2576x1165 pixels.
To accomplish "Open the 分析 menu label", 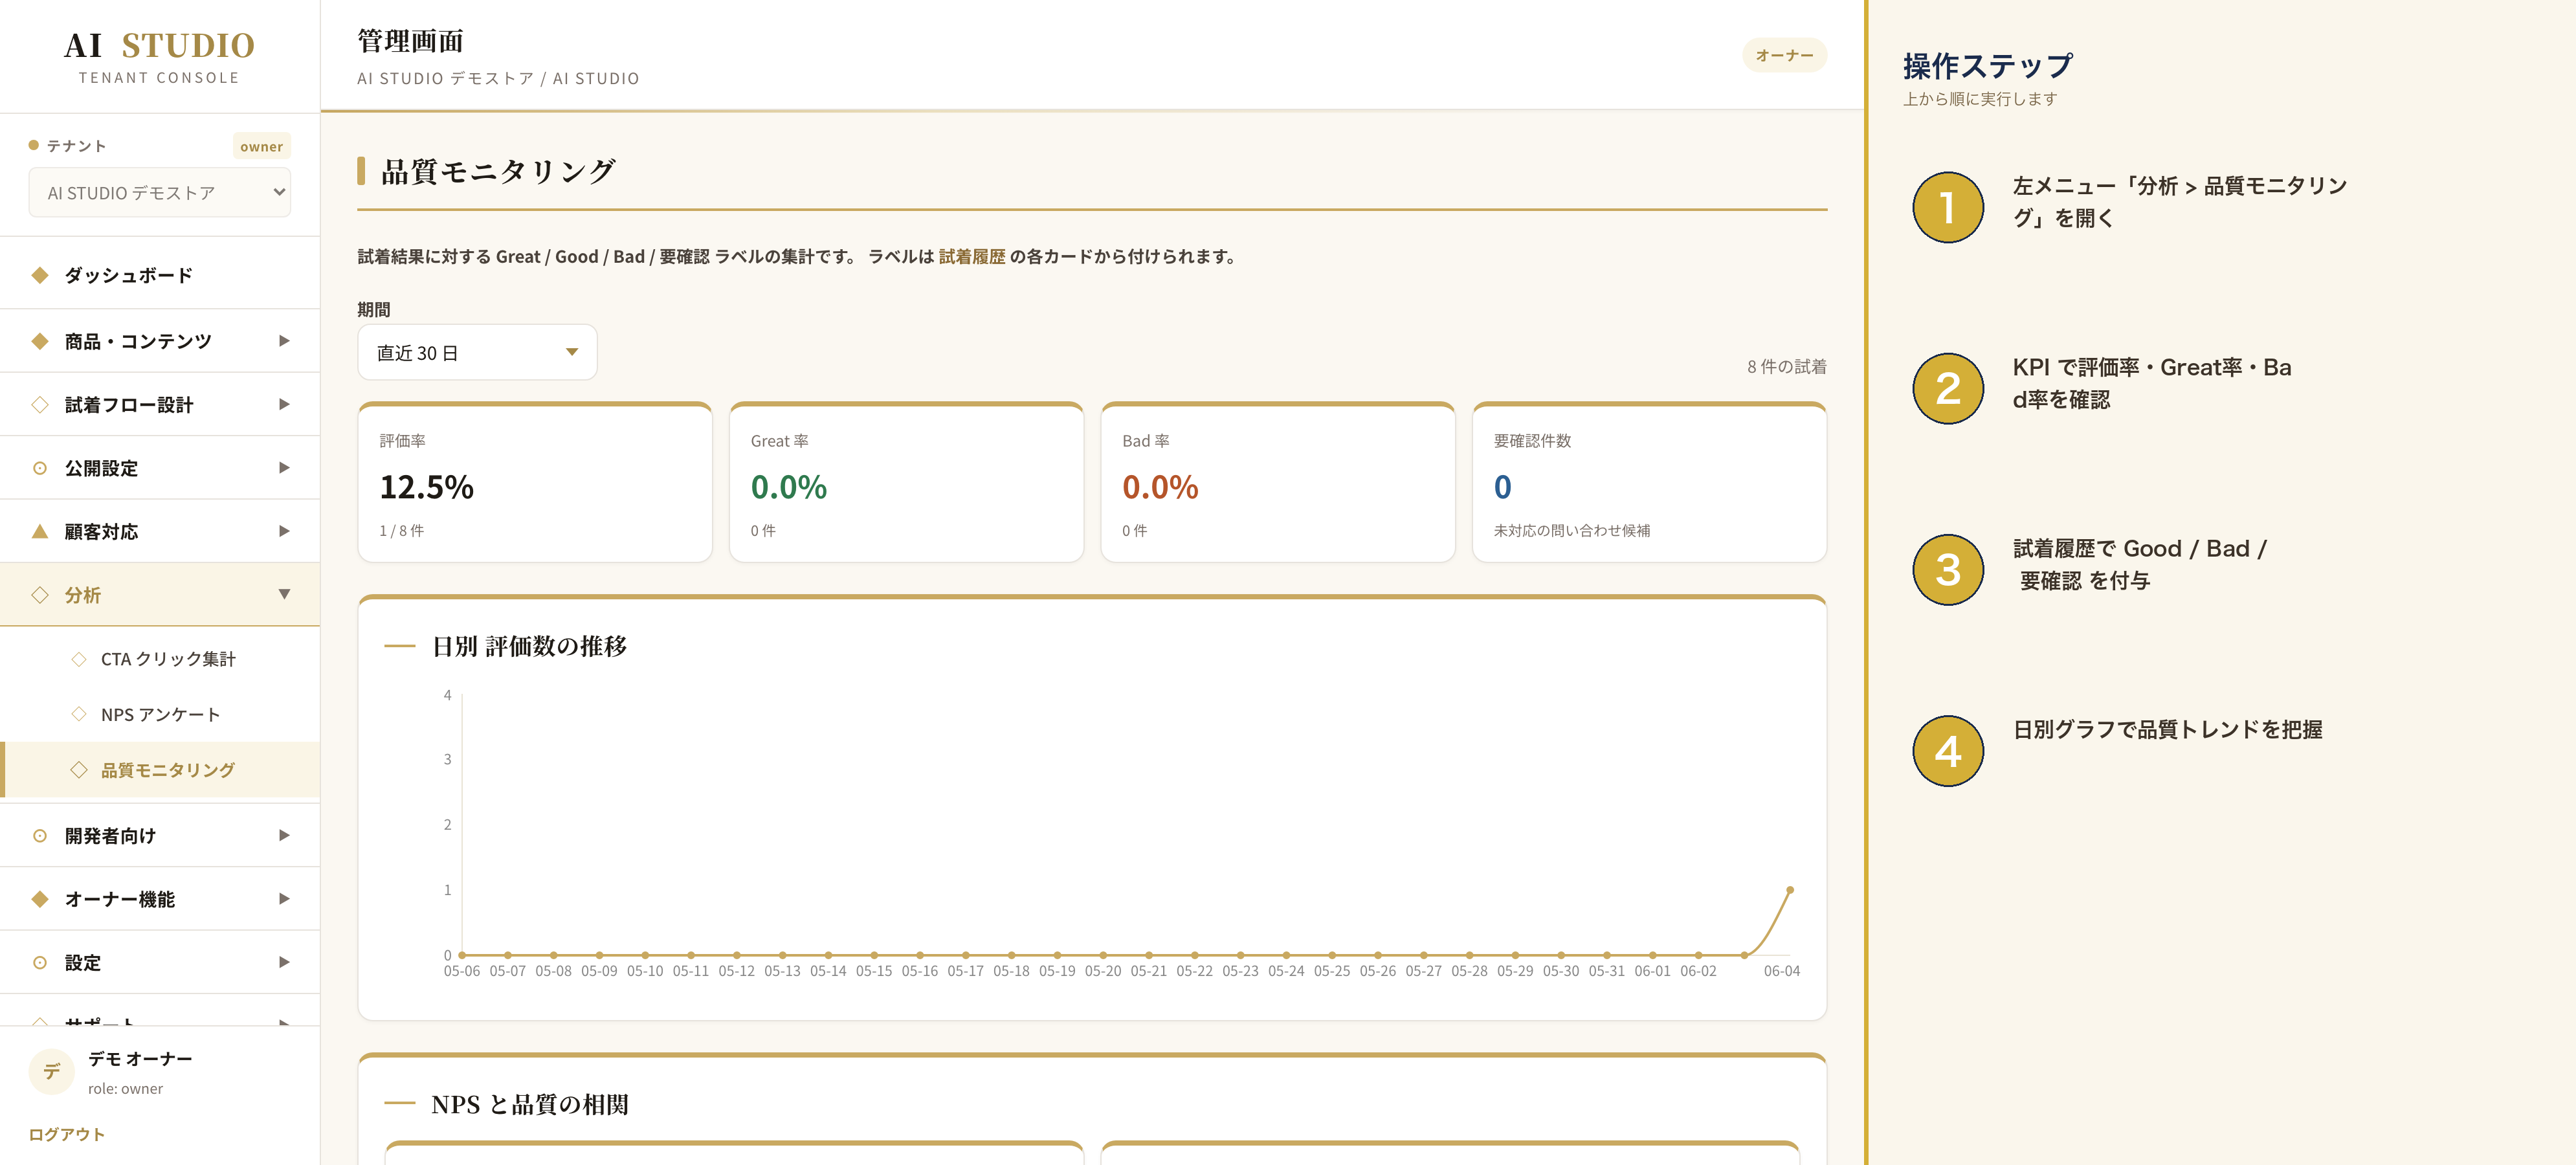I will pyautogui.click(x=83, y=595).
